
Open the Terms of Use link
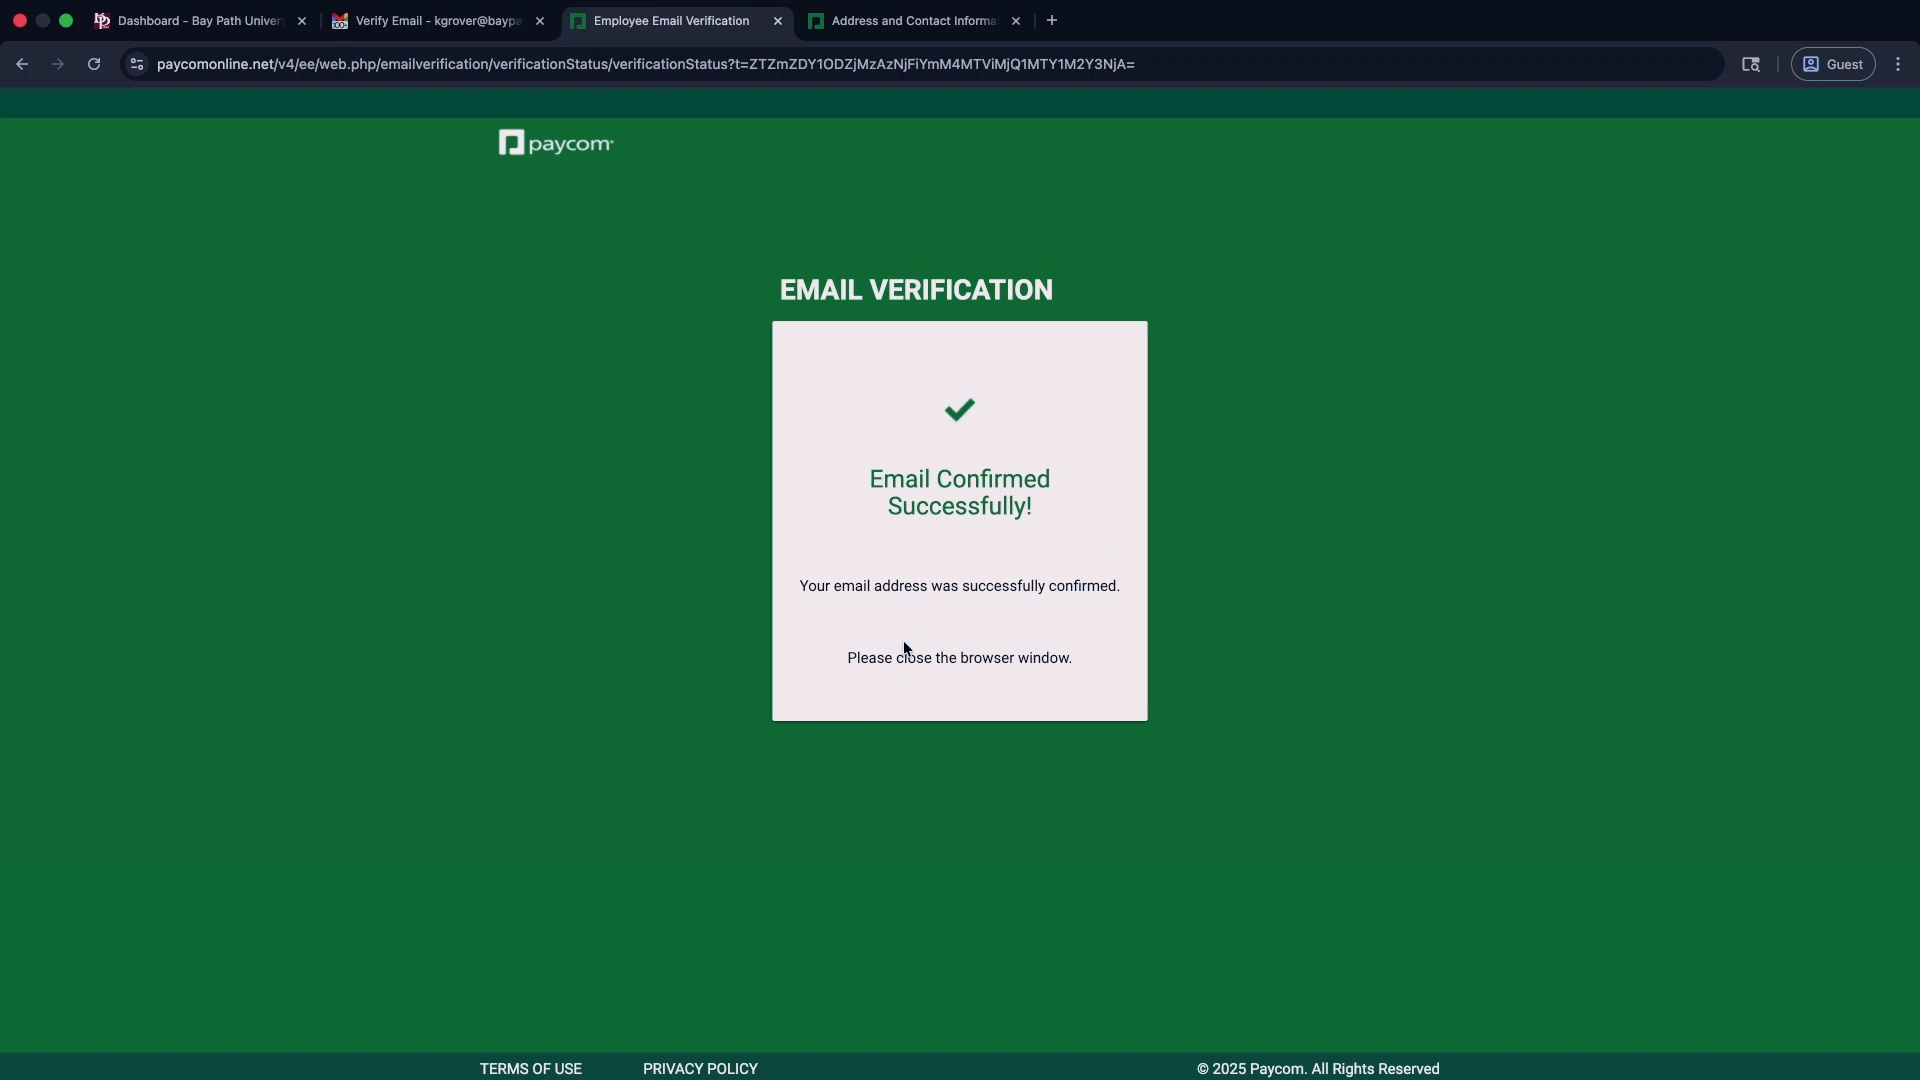(x=530, y=1068)
